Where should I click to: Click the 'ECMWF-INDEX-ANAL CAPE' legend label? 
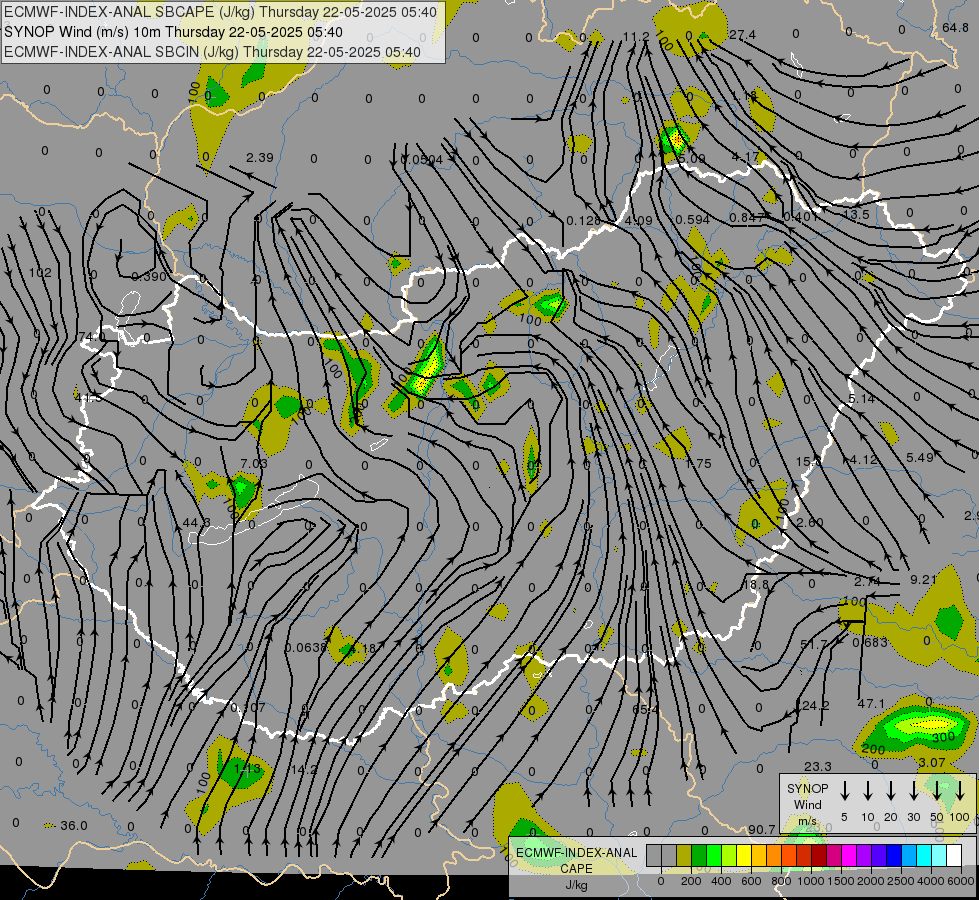[x=576, y=861]
